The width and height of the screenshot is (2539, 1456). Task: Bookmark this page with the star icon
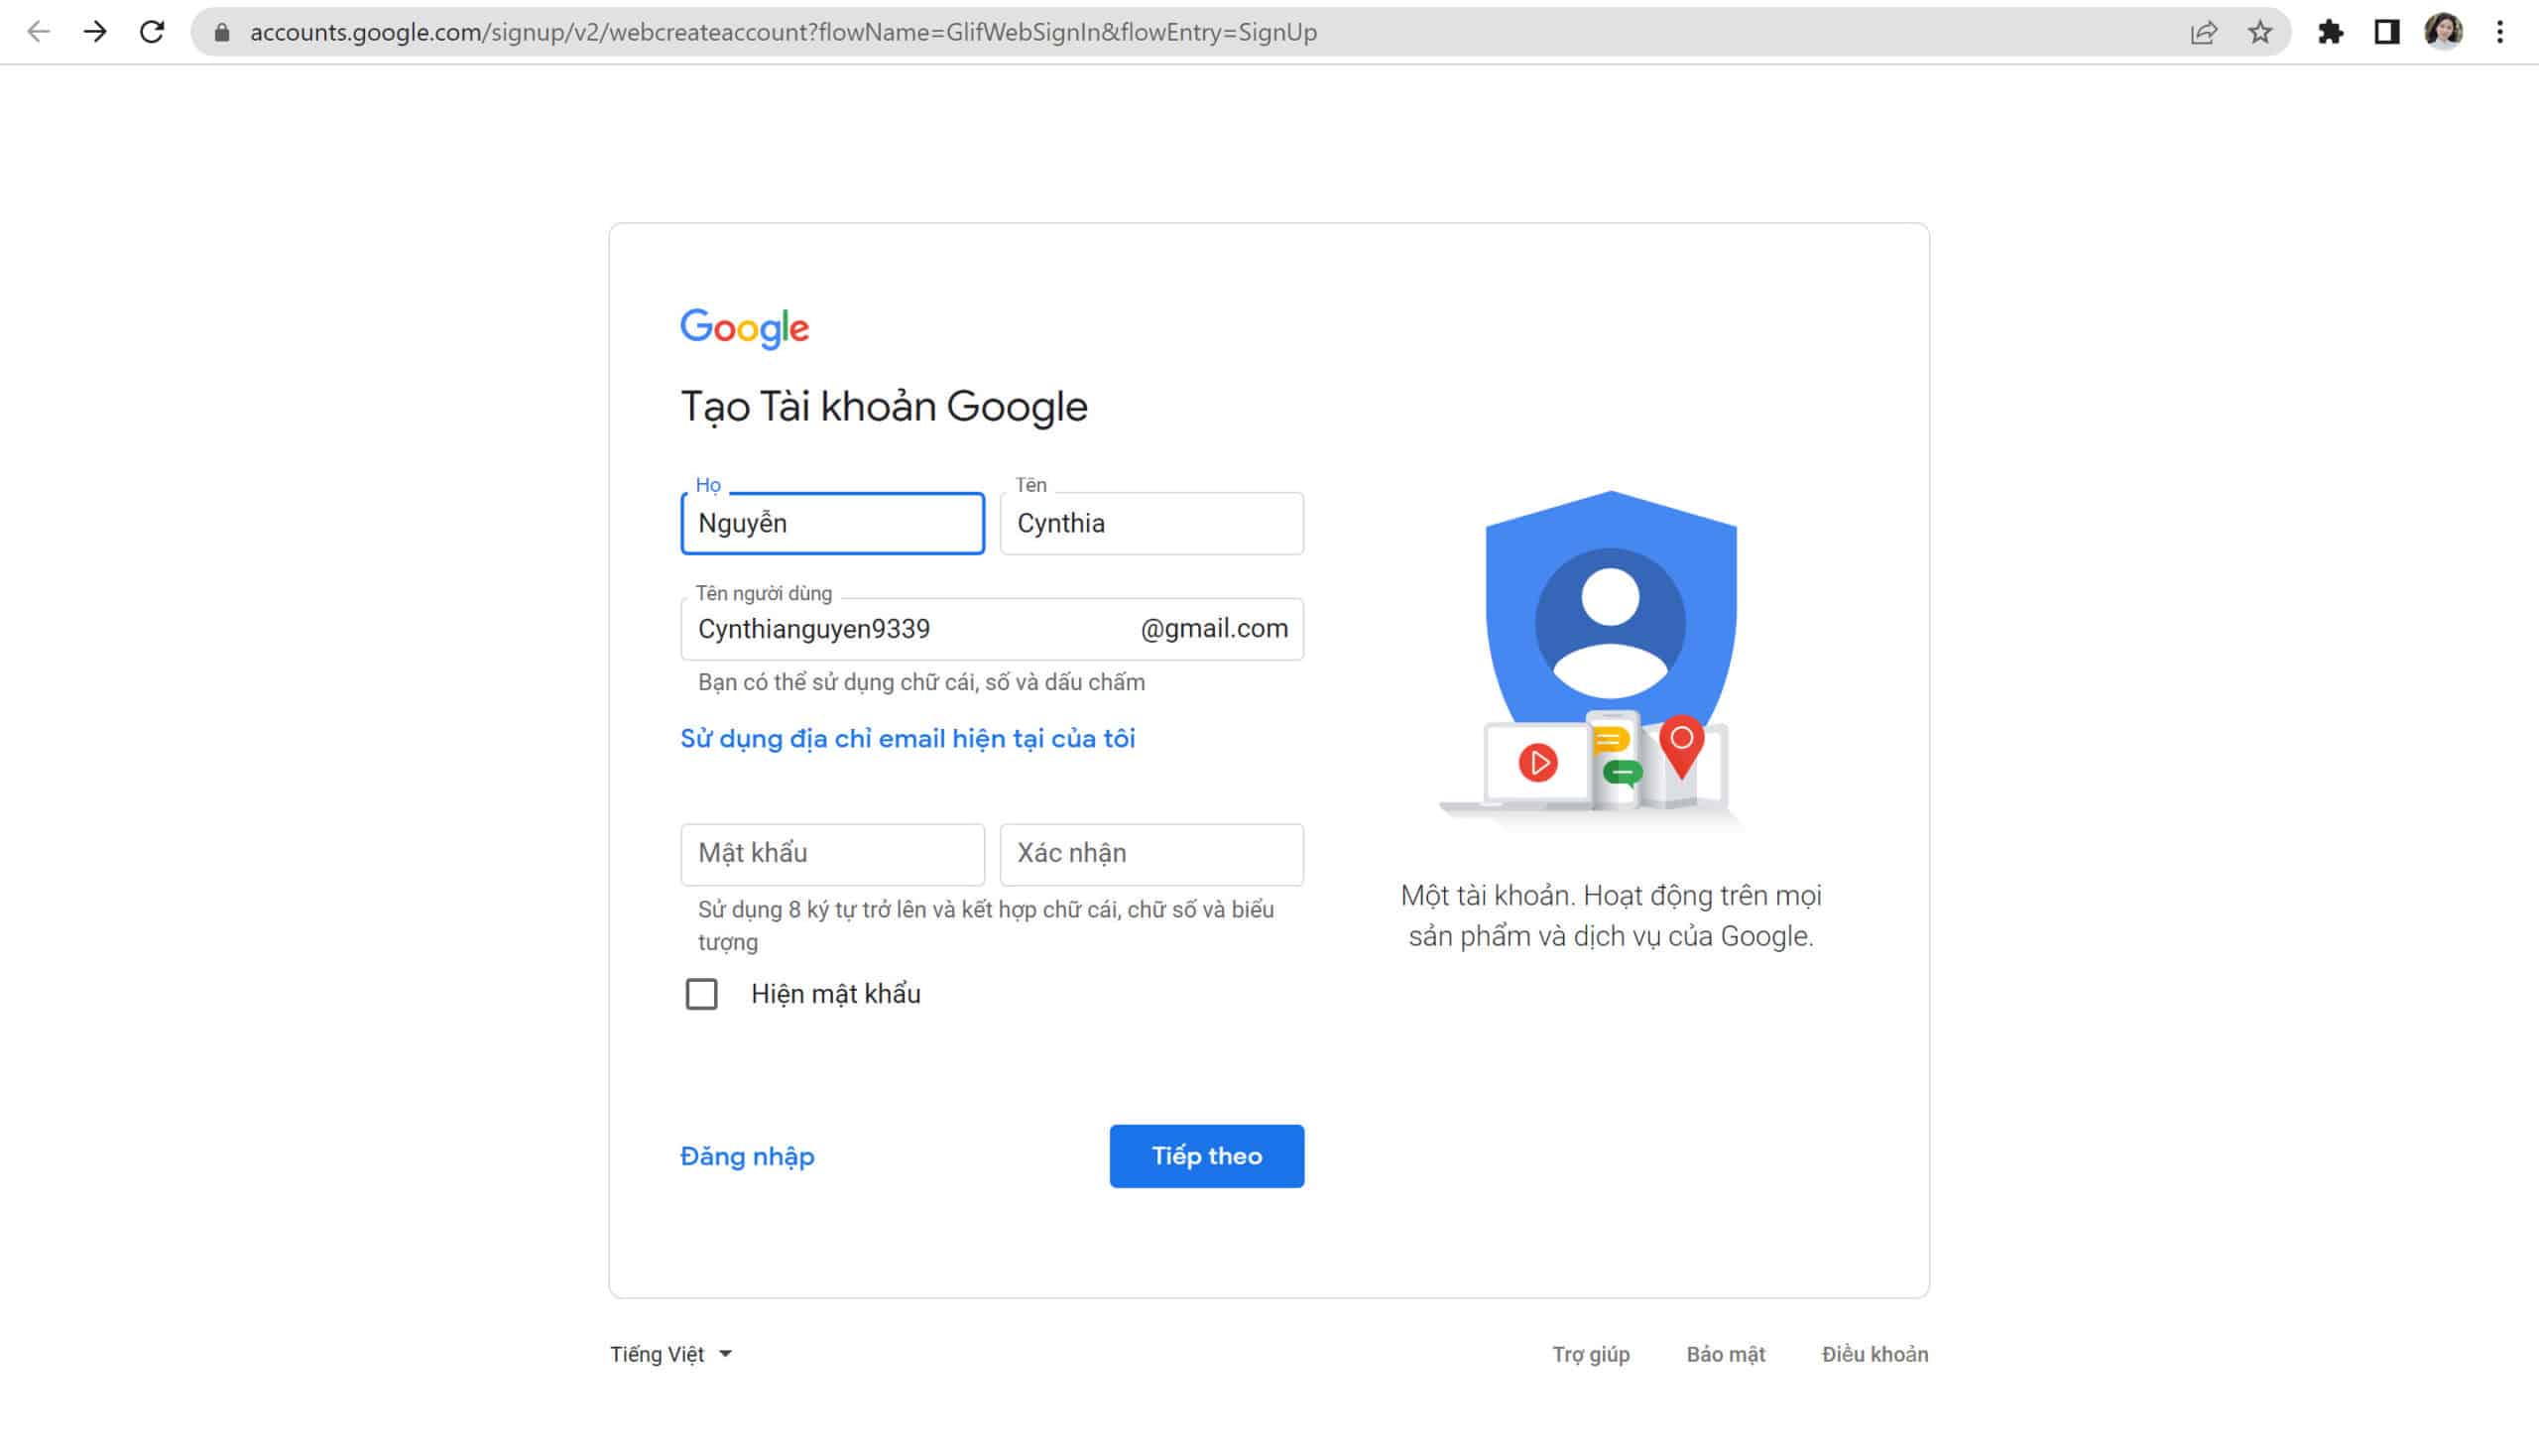(2260, 33)
